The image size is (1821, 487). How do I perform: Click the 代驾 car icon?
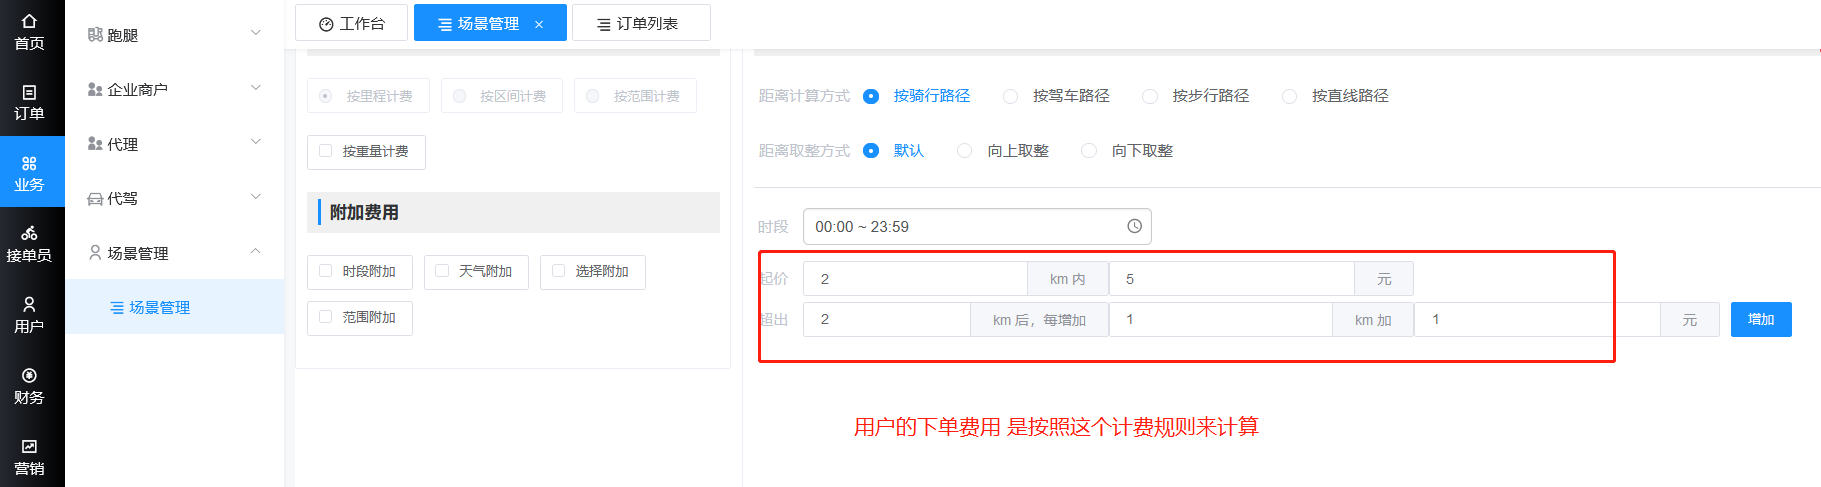coord(95,199)
